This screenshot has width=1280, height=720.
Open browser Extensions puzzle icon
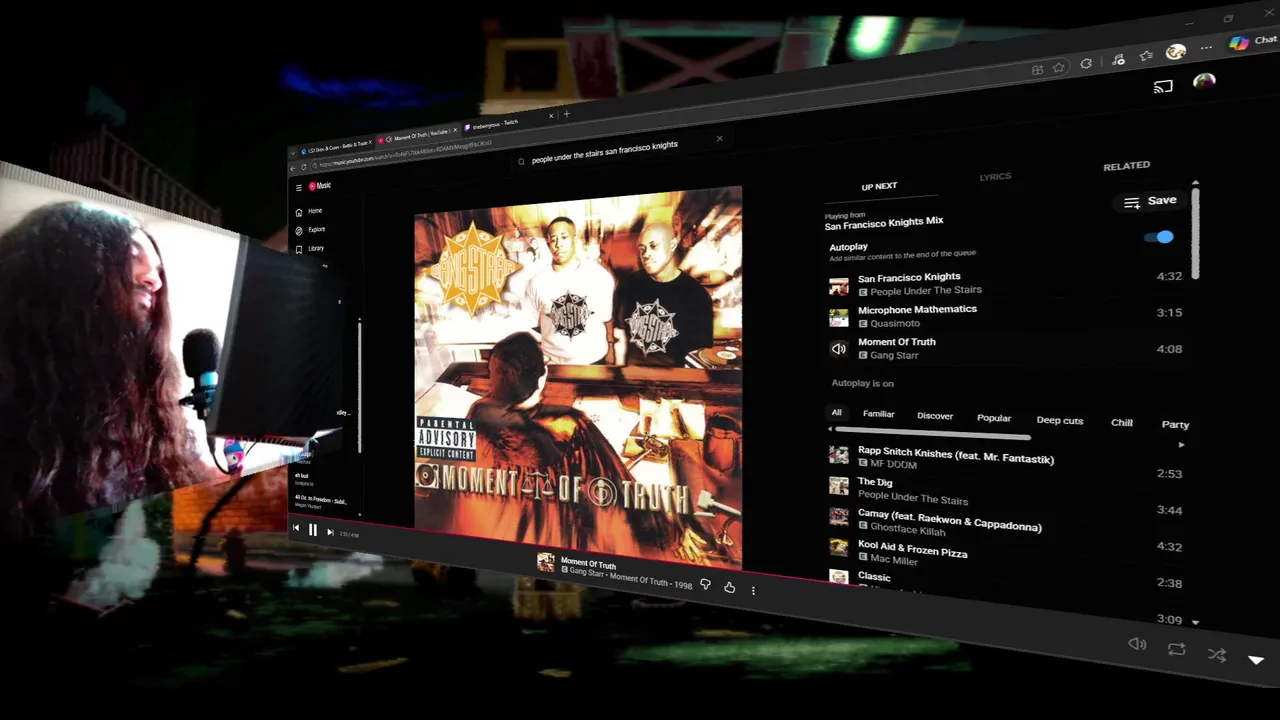coord(1086,64)
